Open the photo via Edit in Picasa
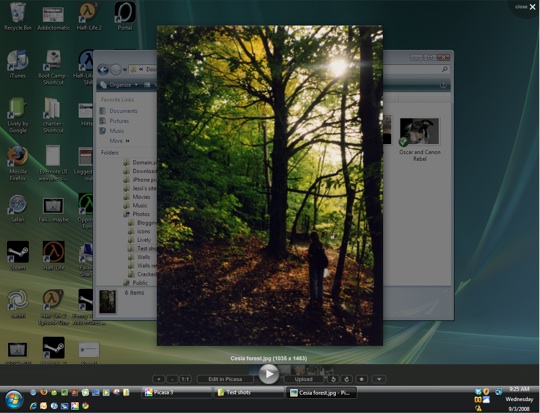 pos(225,379)
